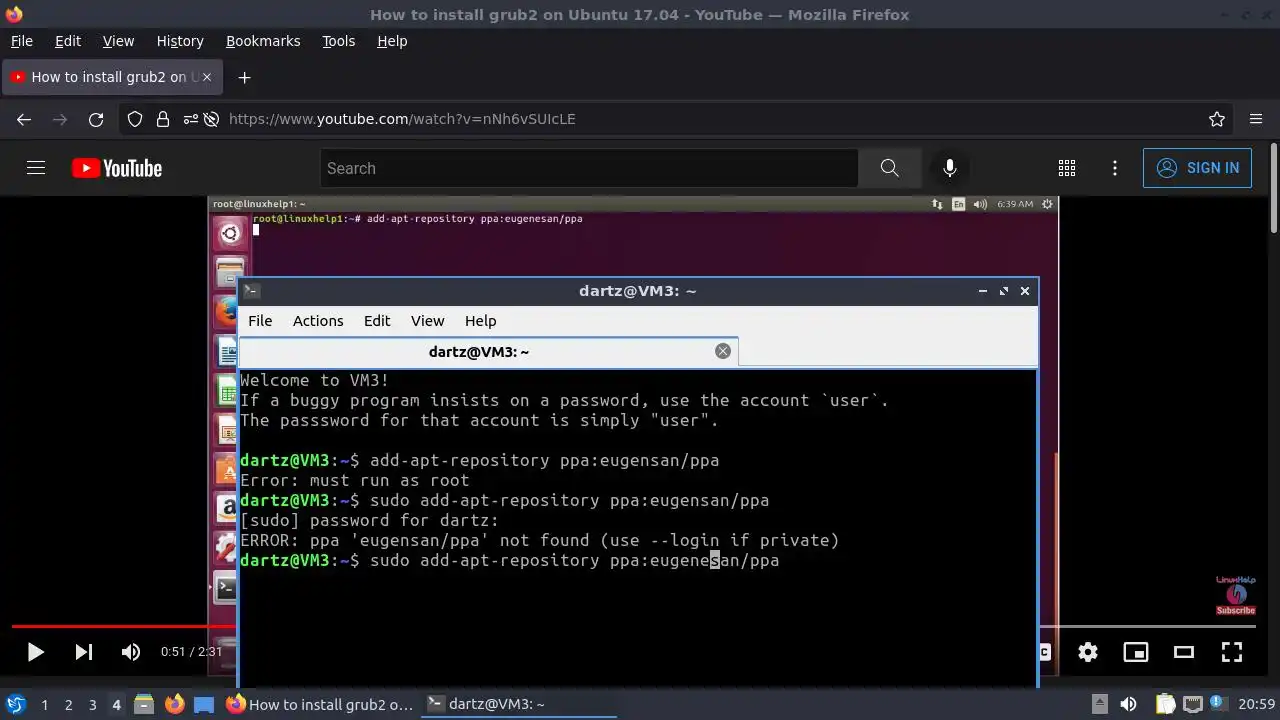The width and height of the screenshot is (1280, 720).
Task: Select the 'How to install grub2' browser tab
Action: pos(112,77)
